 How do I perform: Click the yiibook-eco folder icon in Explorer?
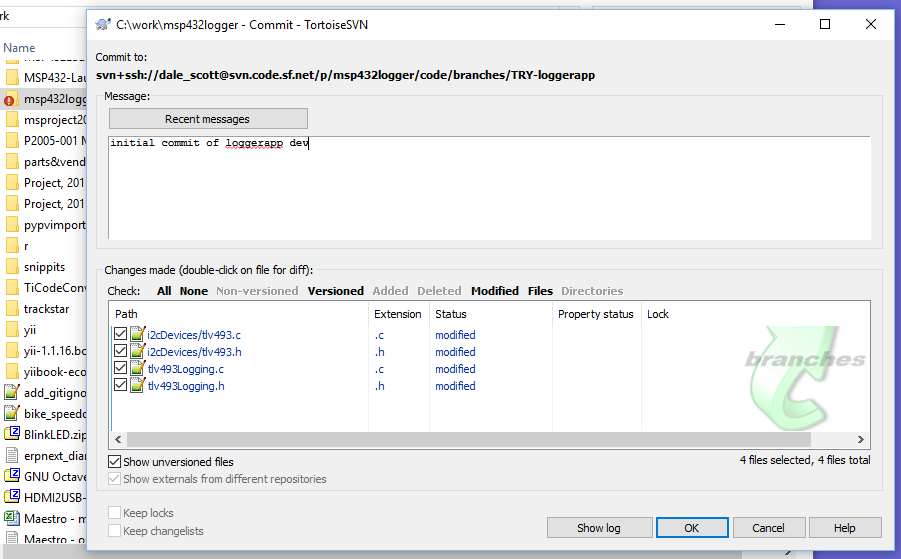pos(12,372)
